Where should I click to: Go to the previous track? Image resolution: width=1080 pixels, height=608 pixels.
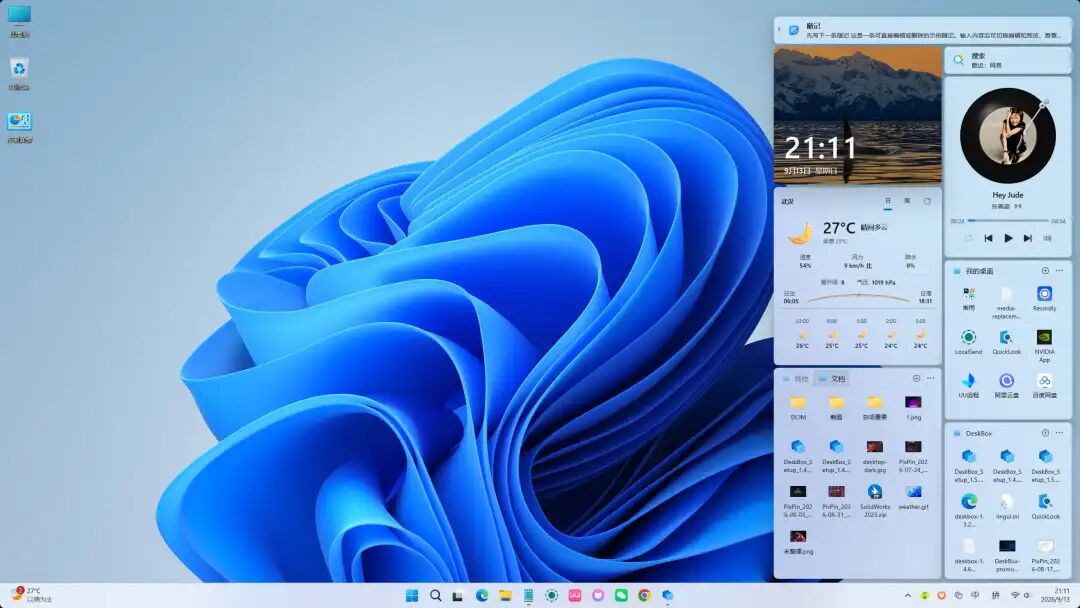pos(988,238)
